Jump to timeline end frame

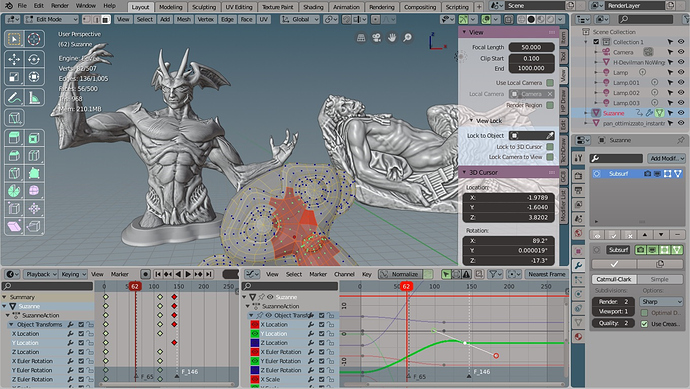[x=209, y=274]
